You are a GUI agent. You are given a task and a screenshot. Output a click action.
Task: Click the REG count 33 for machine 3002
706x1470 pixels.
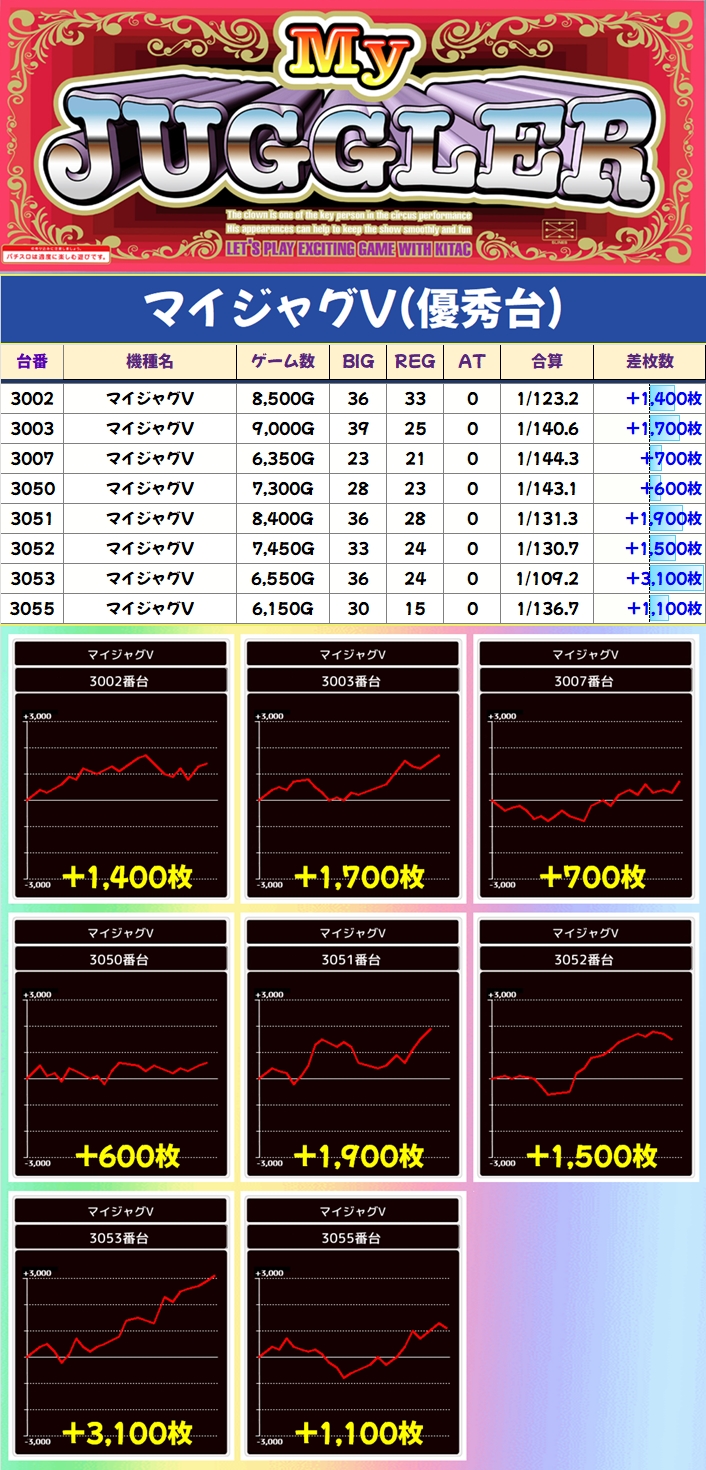(415, 399)
